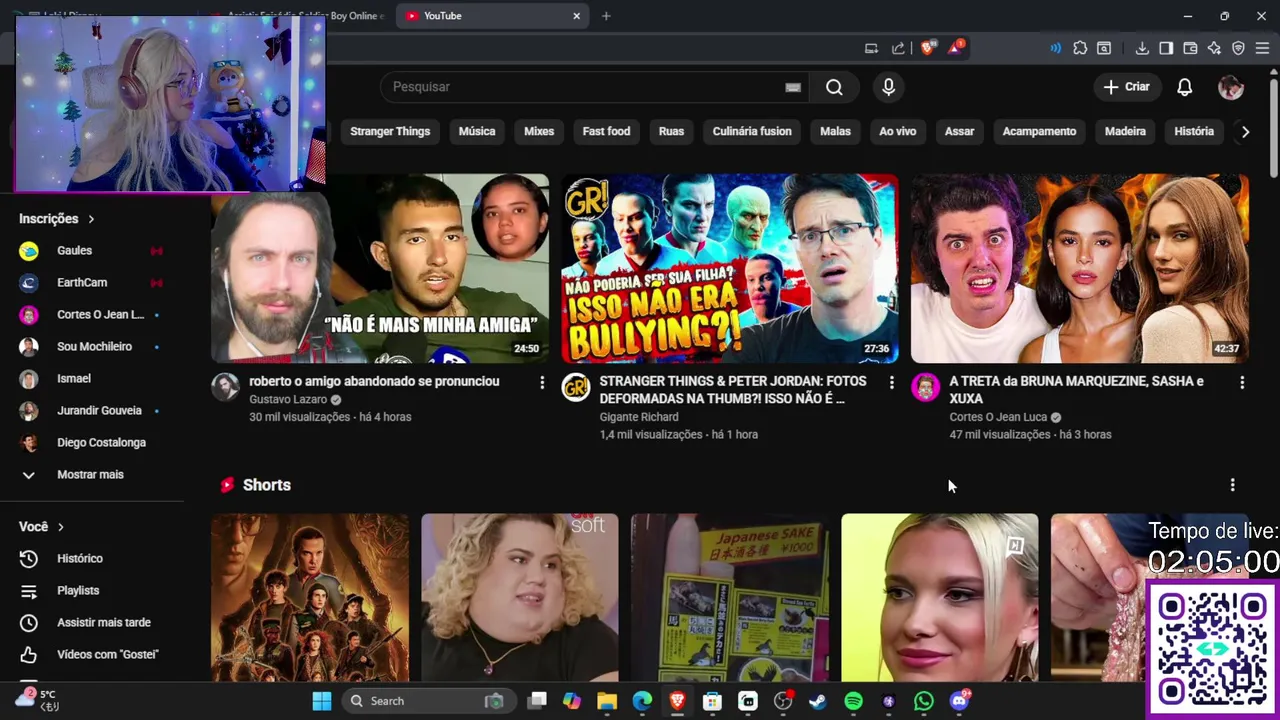
Task: Open the Japanese SAKE Short thumbnail
Action: (730, 598)
